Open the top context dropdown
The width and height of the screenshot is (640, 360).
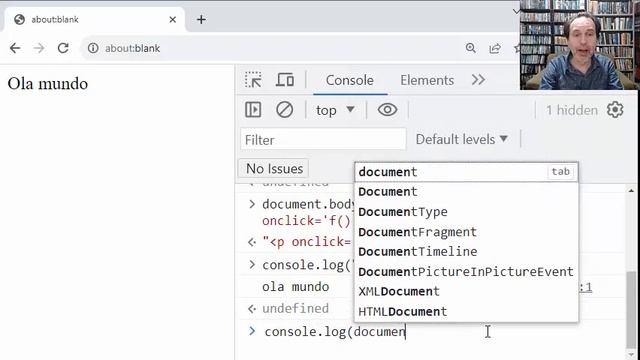335,110
